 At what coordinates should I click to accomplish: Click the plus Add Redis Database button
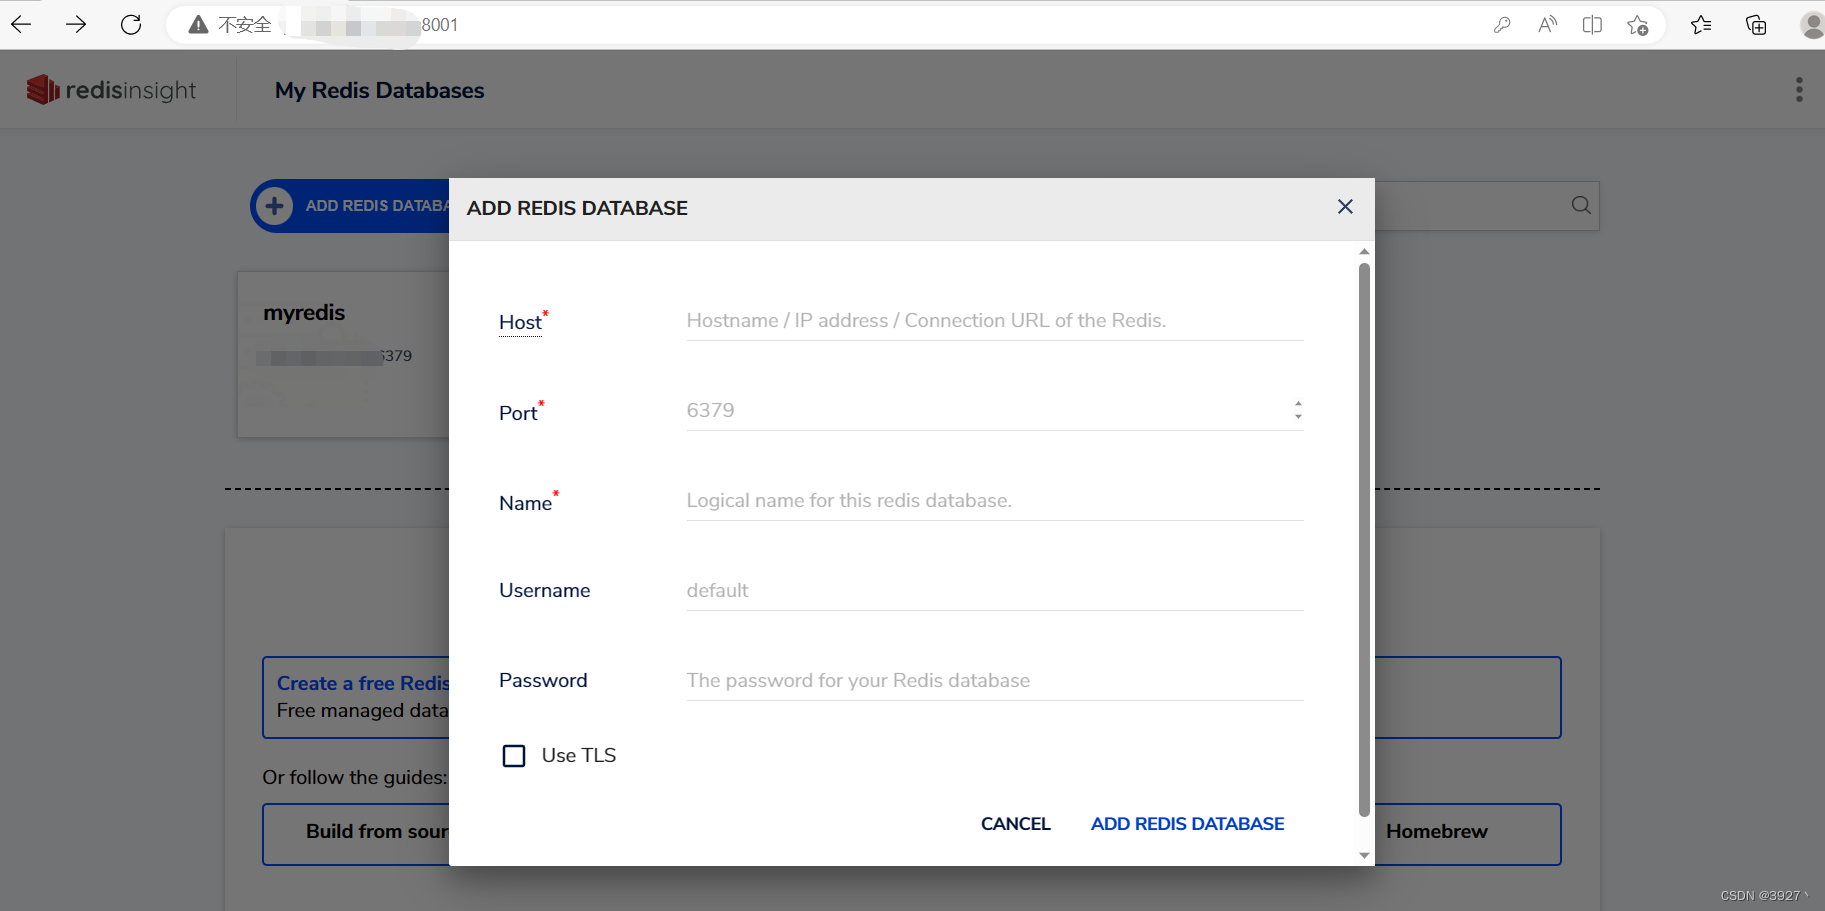point(350,206)
